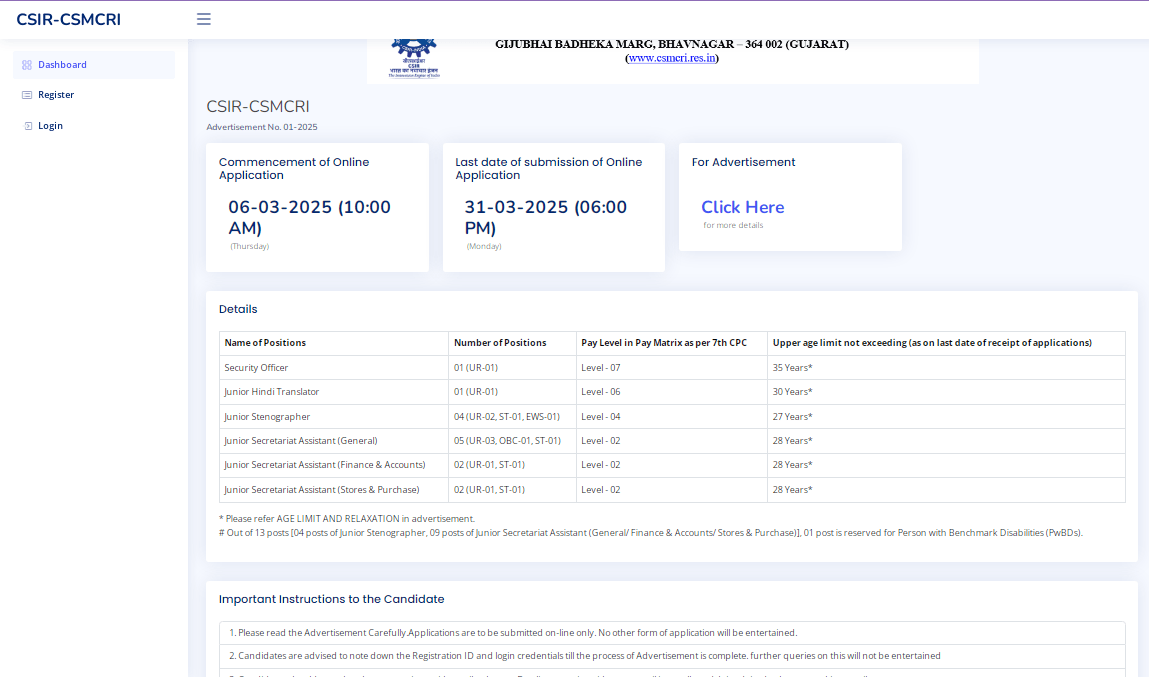Toggle the hamburger sidebar menu icon
Image resolution: width=1149 pixels, height=677 pixels.
click(204, 19)
